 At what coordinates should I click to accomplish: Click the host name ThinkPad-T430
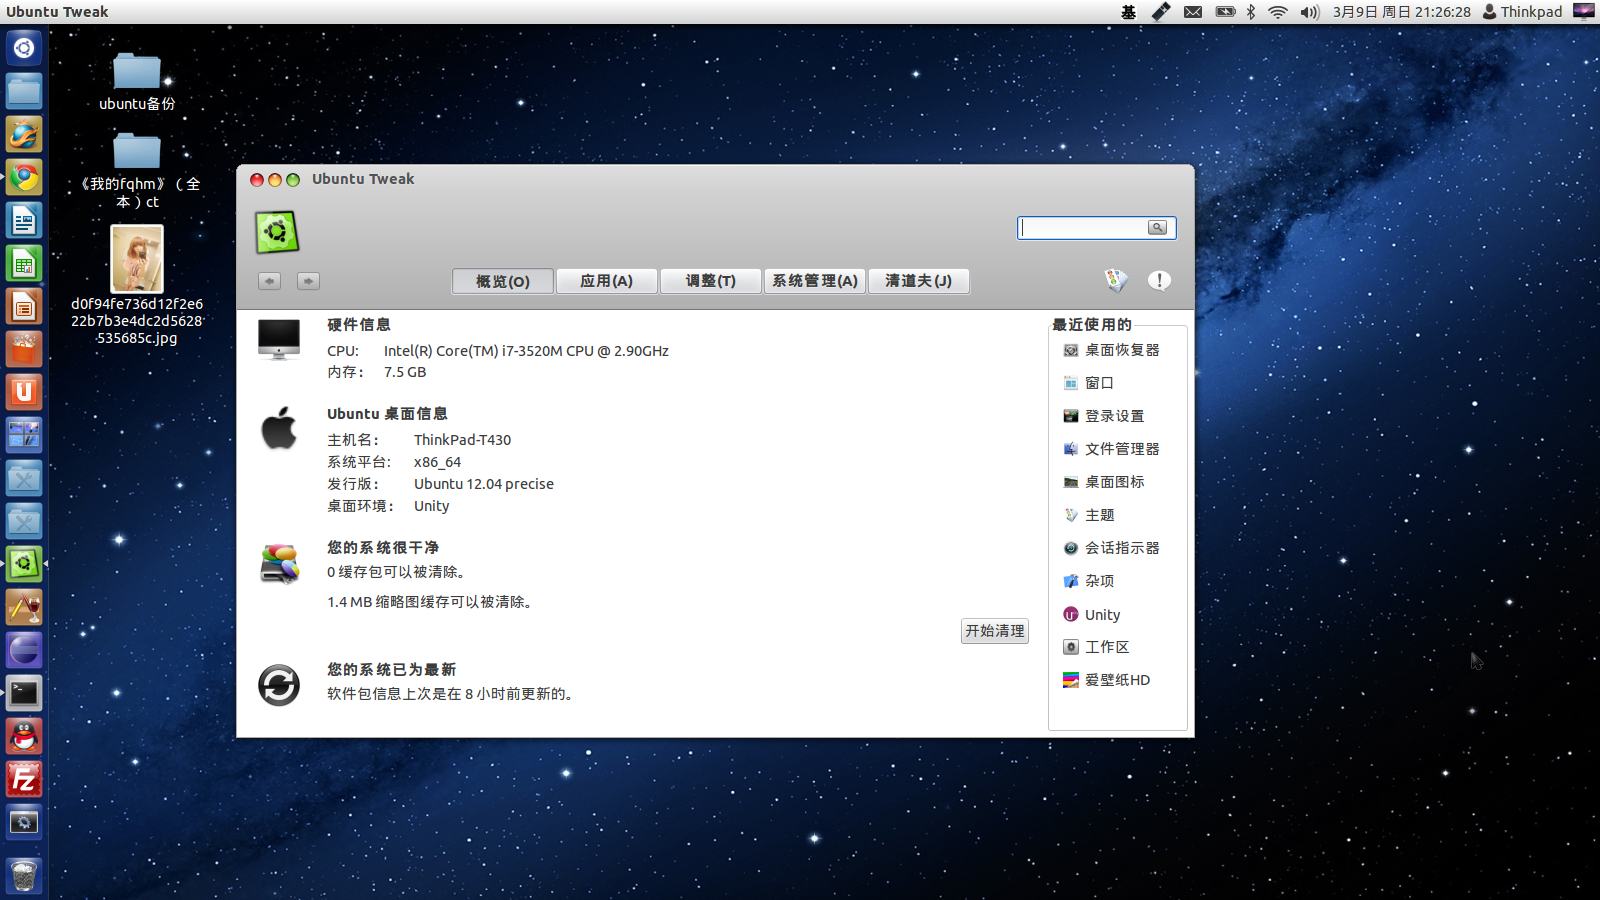tap(462, 440)
